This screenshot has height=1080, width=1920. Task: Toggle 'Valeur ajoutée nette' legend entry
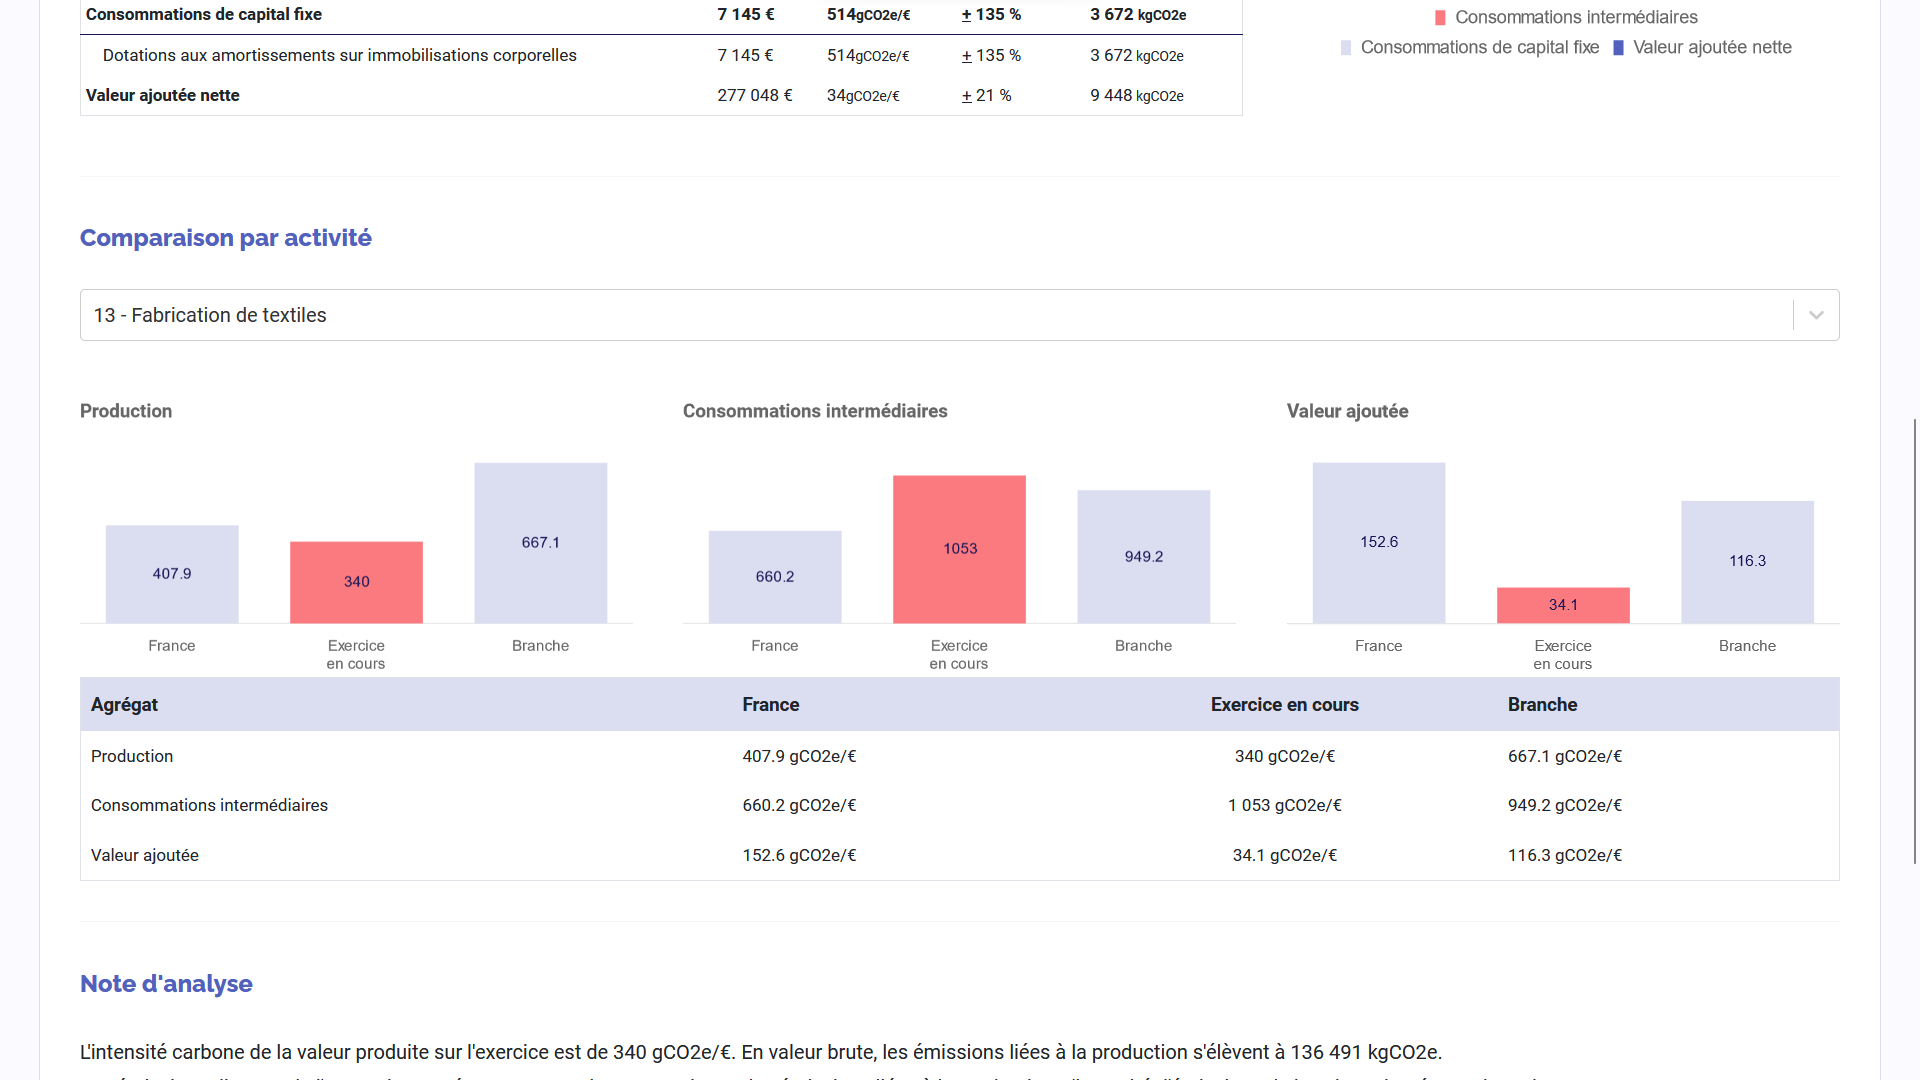pyautogui.click(x=1701, y=47)
